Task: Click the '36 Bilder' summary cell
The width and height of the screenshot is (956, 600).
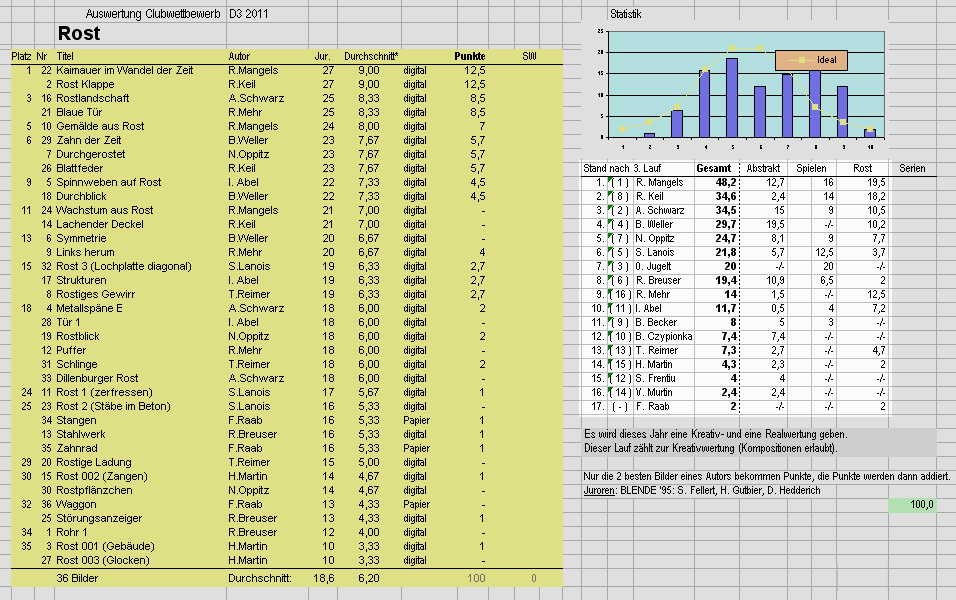Action: pyautogui.click(x=77, y=579)
